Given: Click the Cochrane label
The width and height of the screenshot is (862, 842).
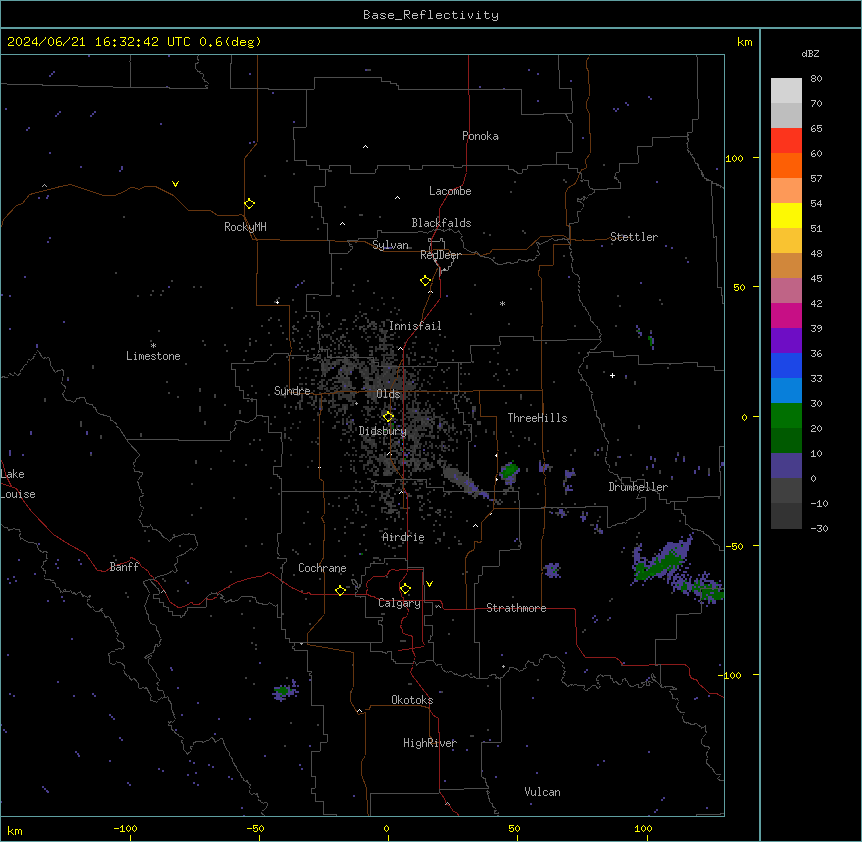Looking at the screenshot, I should (322, 568).
